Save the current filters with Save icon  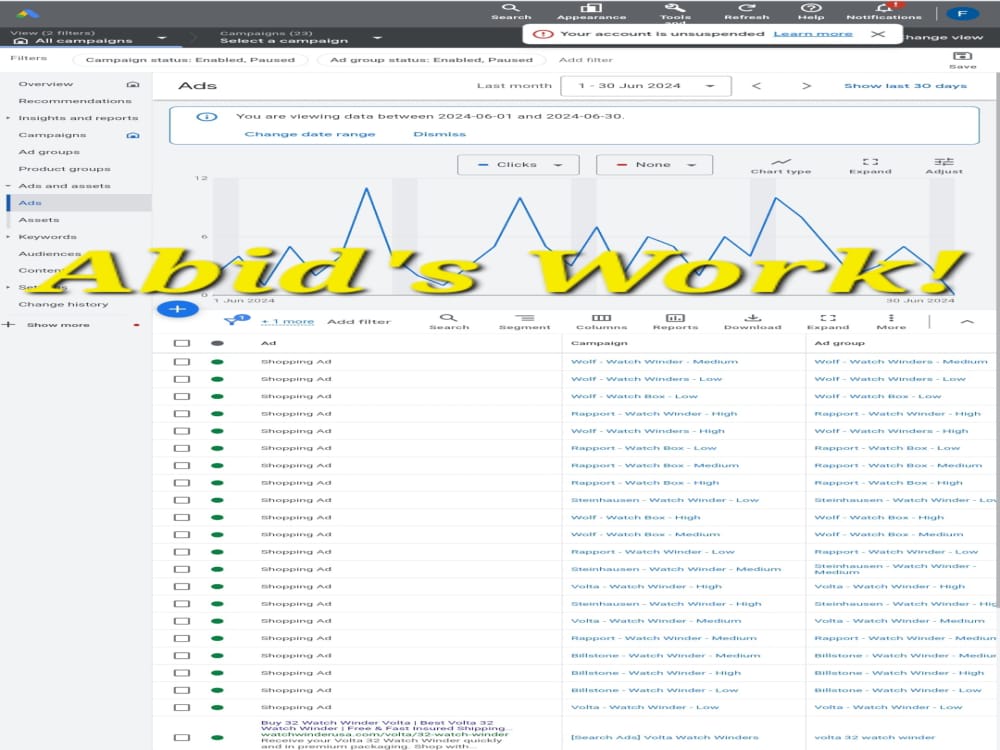click(962, 60)
